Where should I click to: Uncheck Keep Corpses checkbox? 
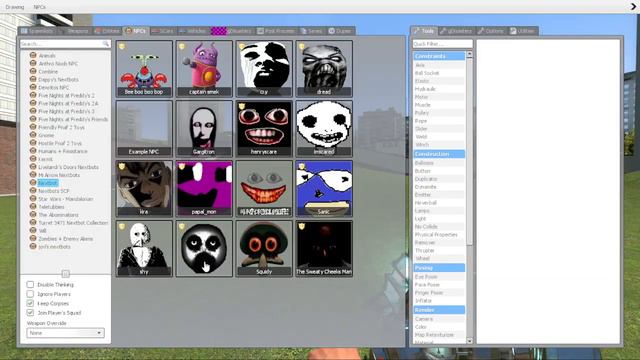point(30,303)
